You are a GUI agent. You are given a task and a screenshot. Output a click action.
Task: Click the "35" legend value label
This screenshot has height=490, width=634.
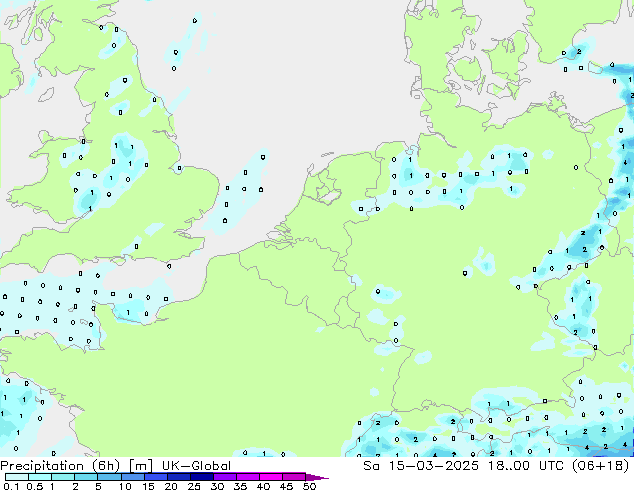pos(240,486)
